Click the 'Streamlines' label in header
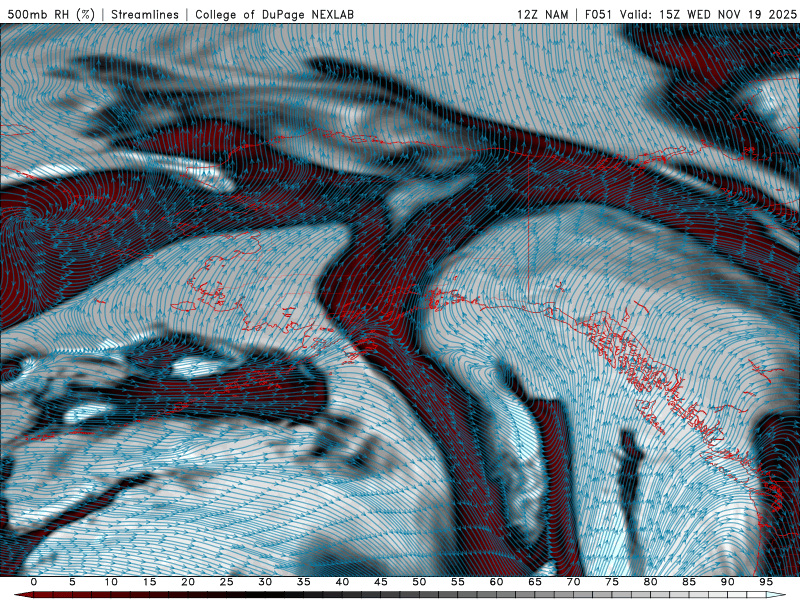The width and height of the screenshot is (800, 600). pyautogui.click(x=145, y=14)
